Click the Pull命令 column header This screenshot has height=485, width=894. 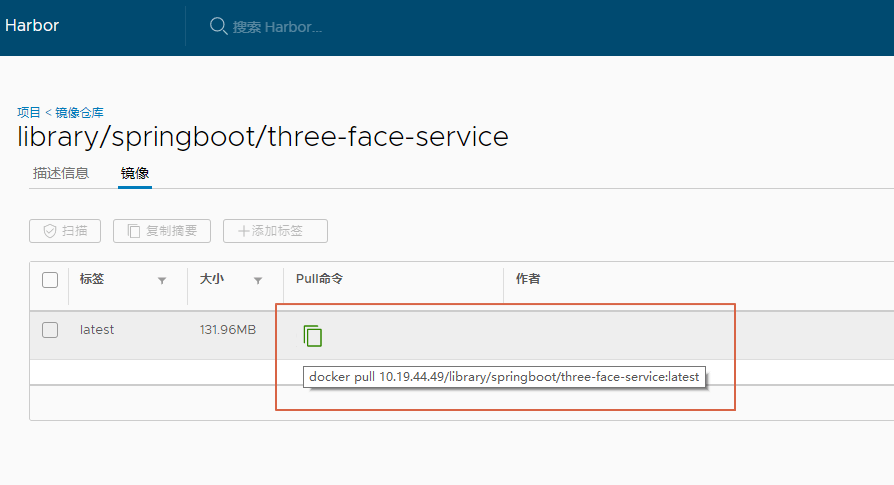[319, 279]
